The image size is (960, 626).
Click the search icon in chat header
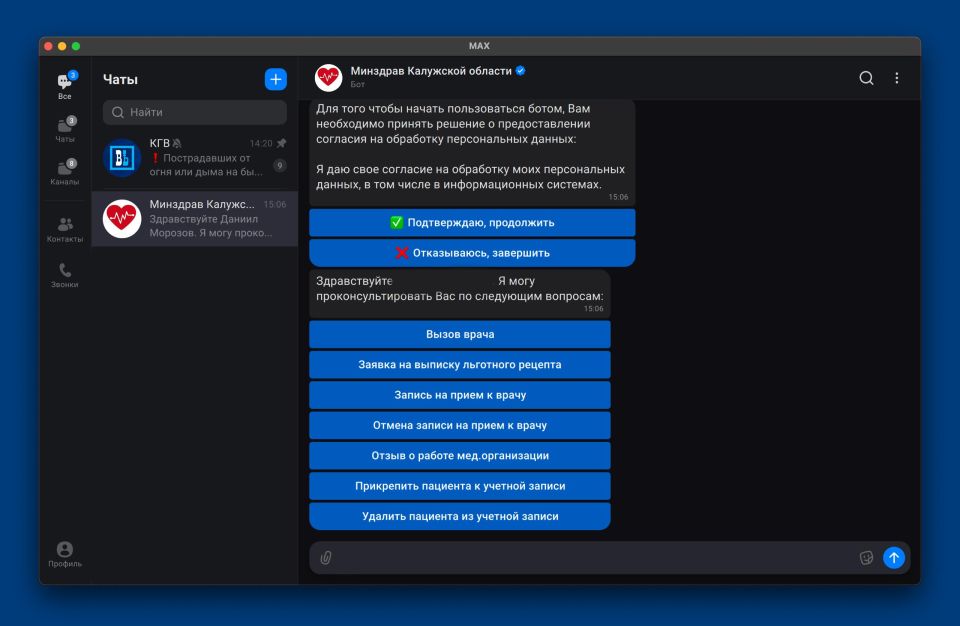pos(866,78)
